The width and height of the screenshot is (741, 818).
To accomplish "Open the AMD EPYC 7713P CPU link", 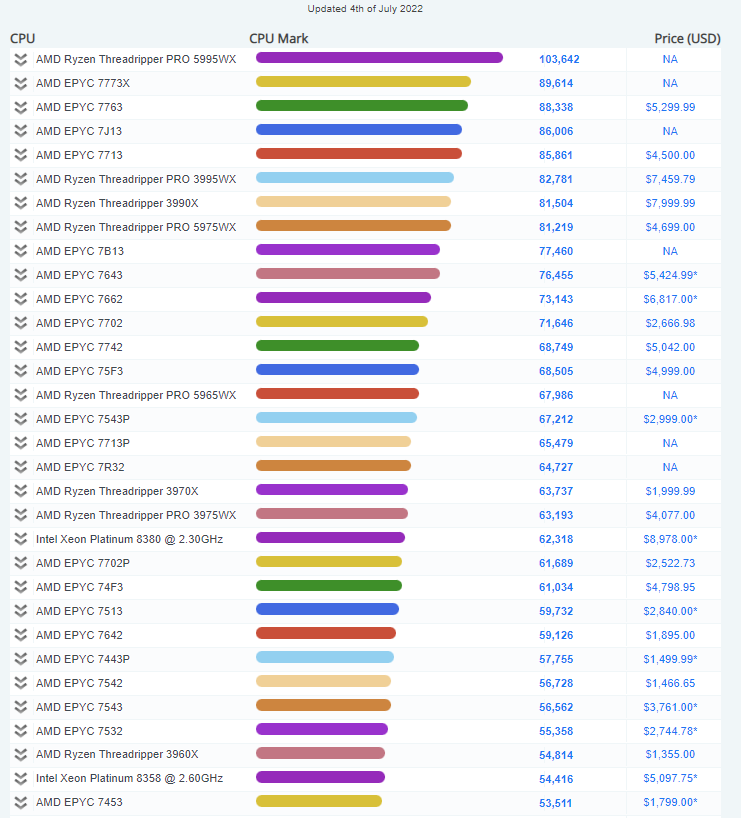I will pyautogui.click(x=82, y=443).
